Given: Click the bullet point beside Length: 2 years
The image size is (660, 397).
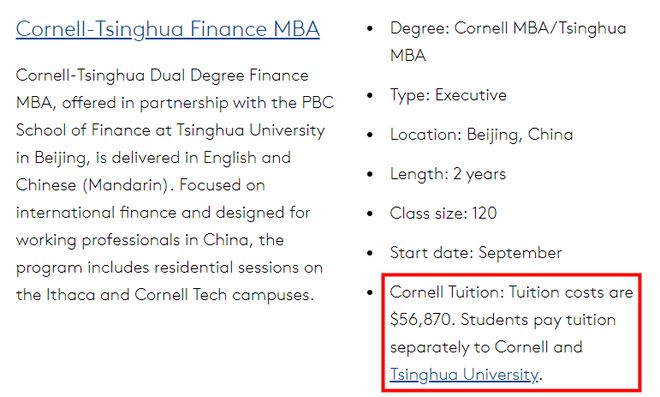Looking at the screenshot, I should 370,174.
